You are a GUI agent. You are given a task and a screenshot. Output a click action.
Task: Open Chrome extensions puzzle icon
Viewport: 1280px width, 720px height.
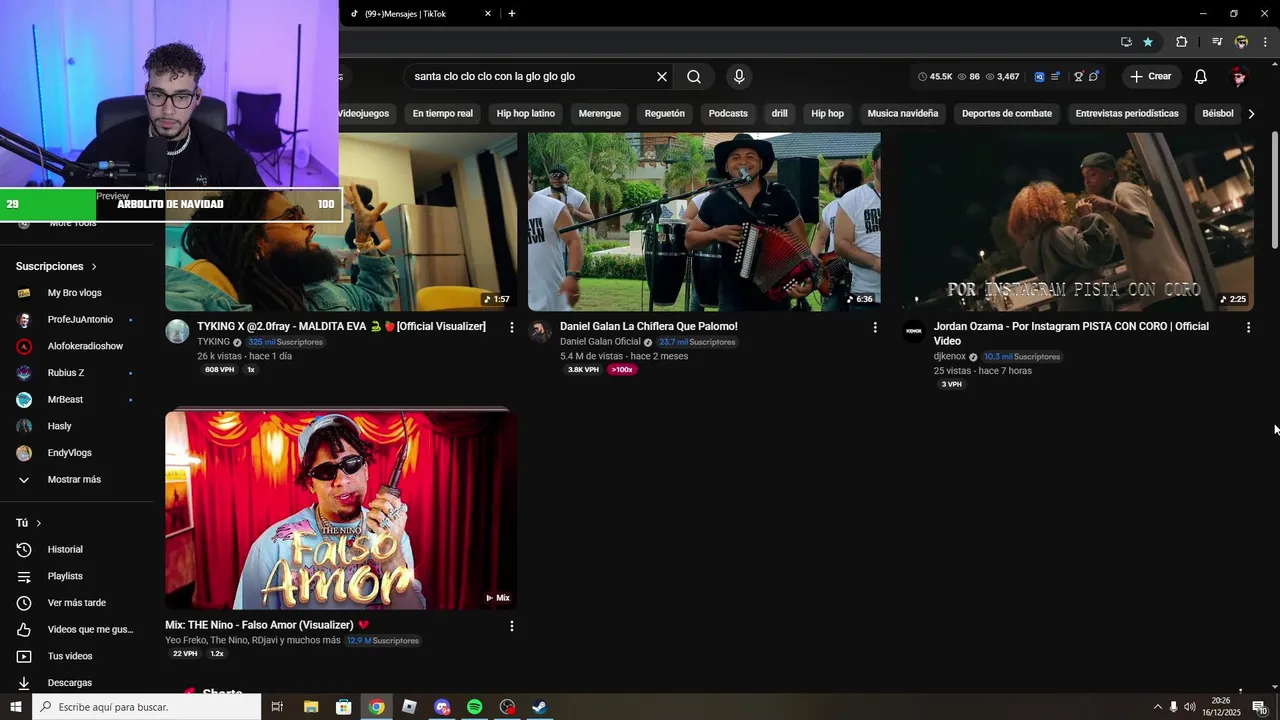click(1181, 42)
